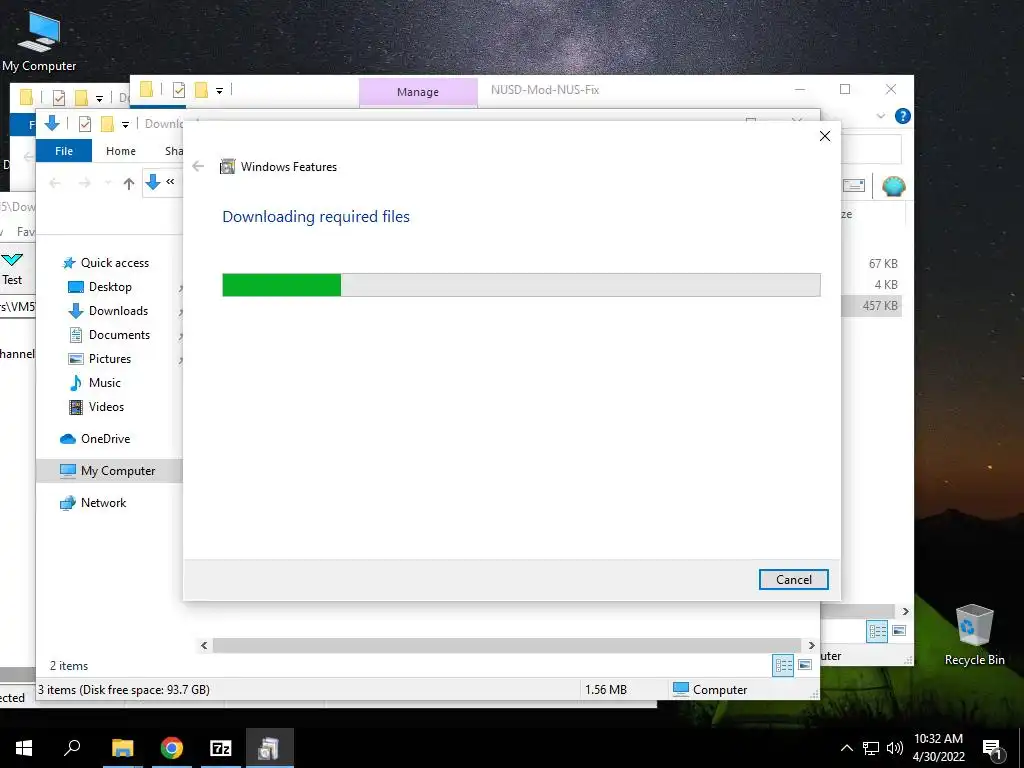
Task: Show hidden system tray icons
Action: coord(846,748)
